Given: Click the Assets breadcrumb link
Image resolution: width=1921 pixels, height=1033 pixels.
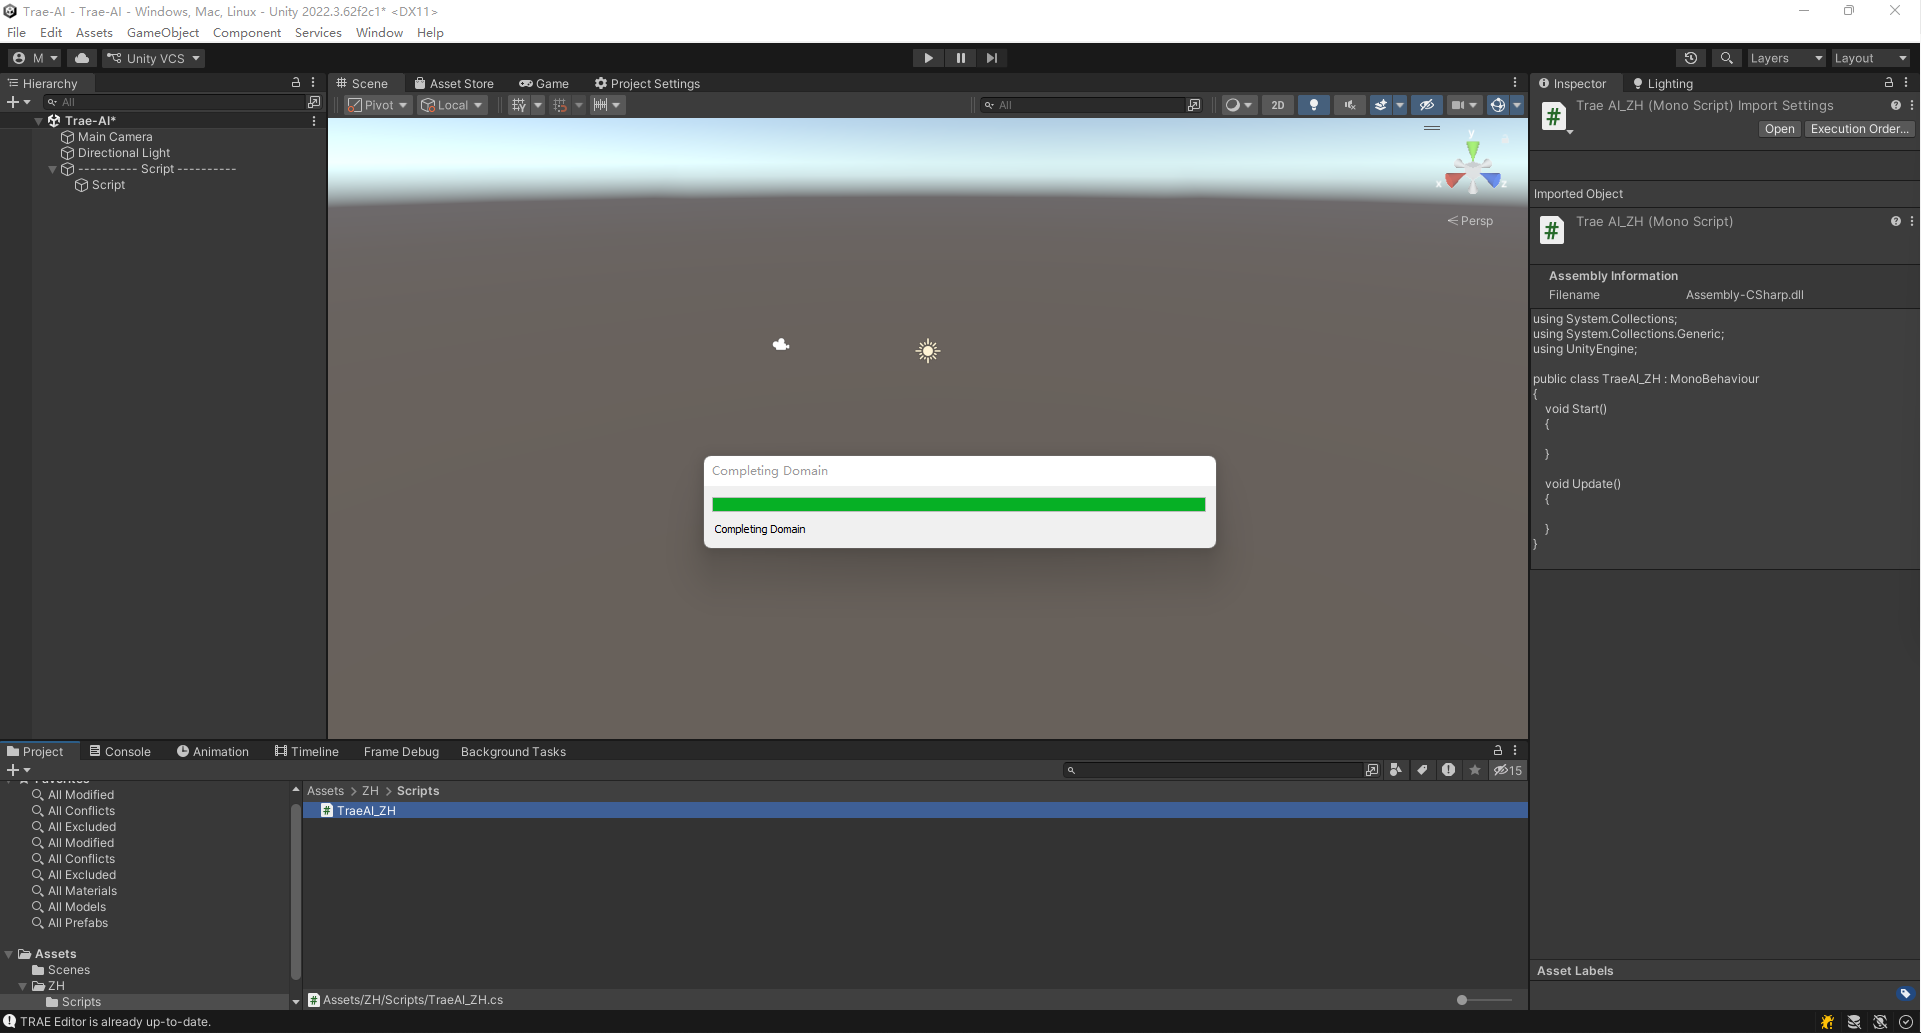Looking at the screenshot, I should pyautogui.click(x=325, y=791).
